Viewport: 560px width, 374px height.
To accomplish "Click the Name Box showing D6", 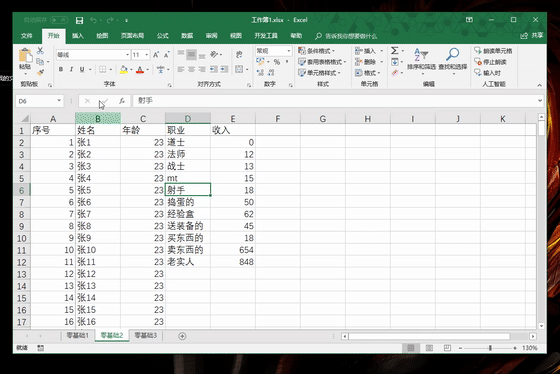I will (40, 101).
